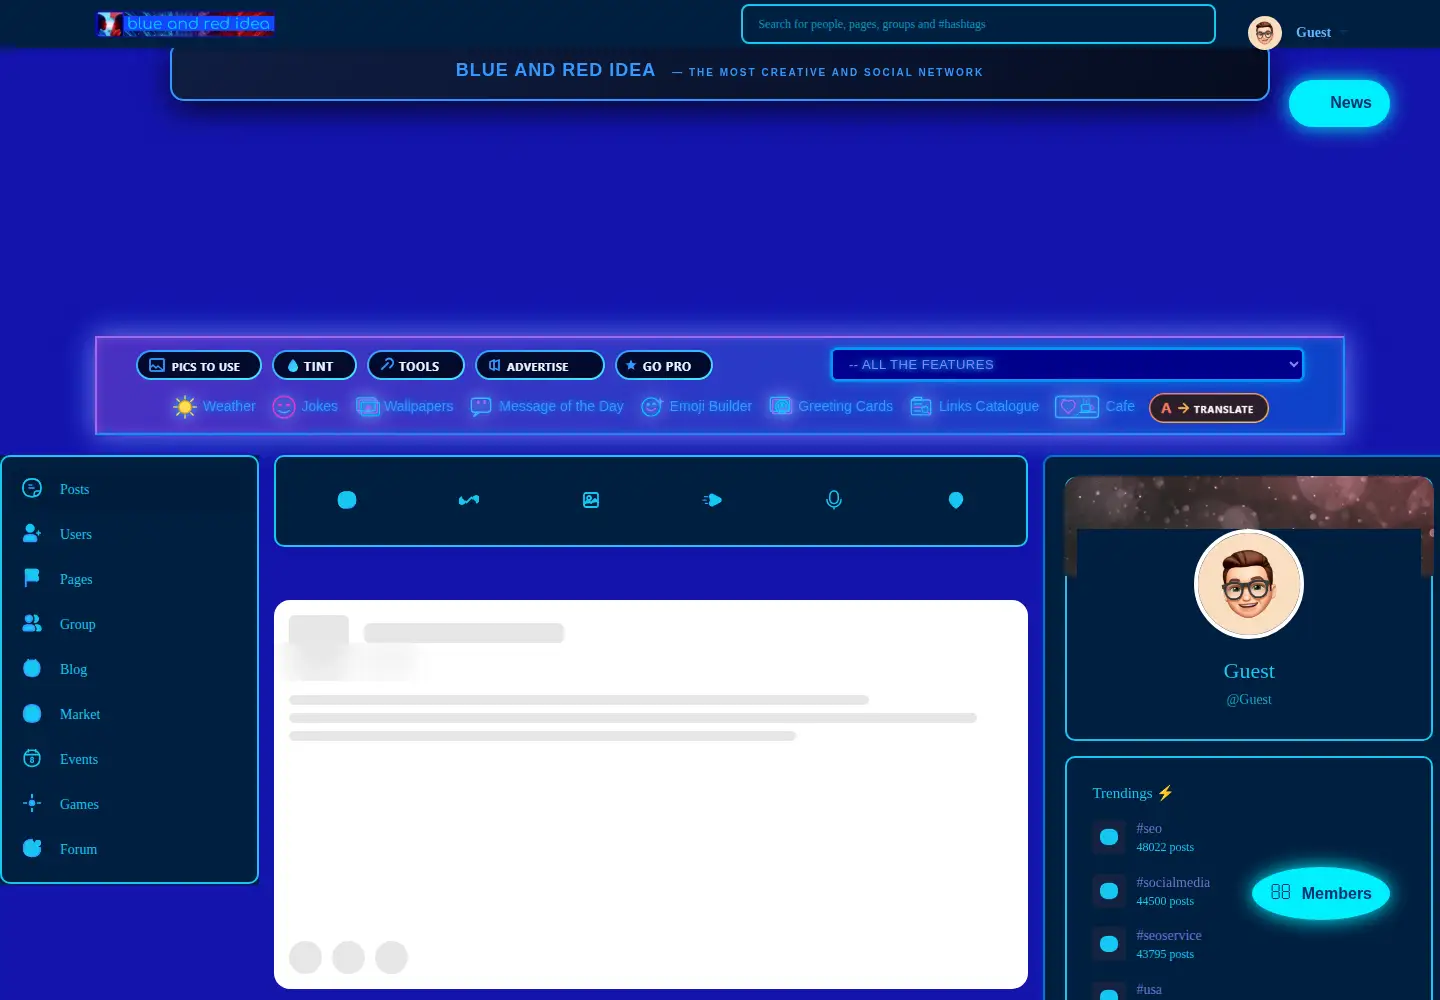This screenshot has width=1440, height=1000.
Task: Visit the Cafe feature
Action: click(x=1095, y=406)
